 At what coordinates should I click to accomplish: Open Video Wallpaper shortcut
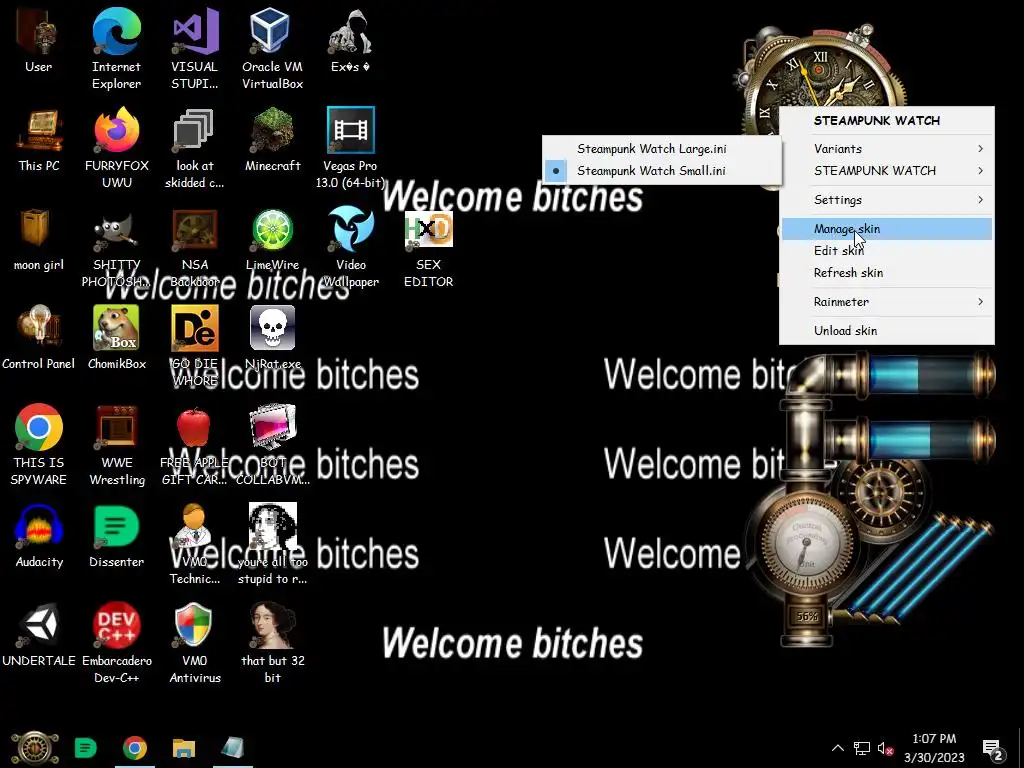[x=351, y=248]
